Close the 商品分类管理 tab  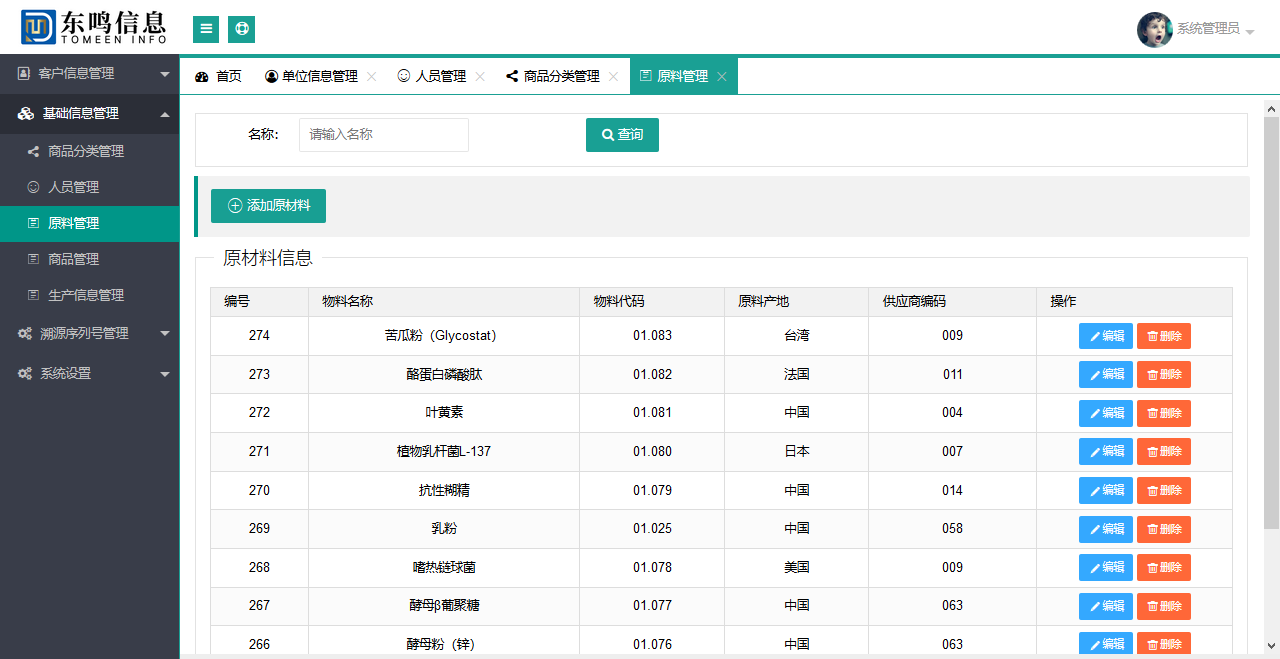(x=614, y=77)
